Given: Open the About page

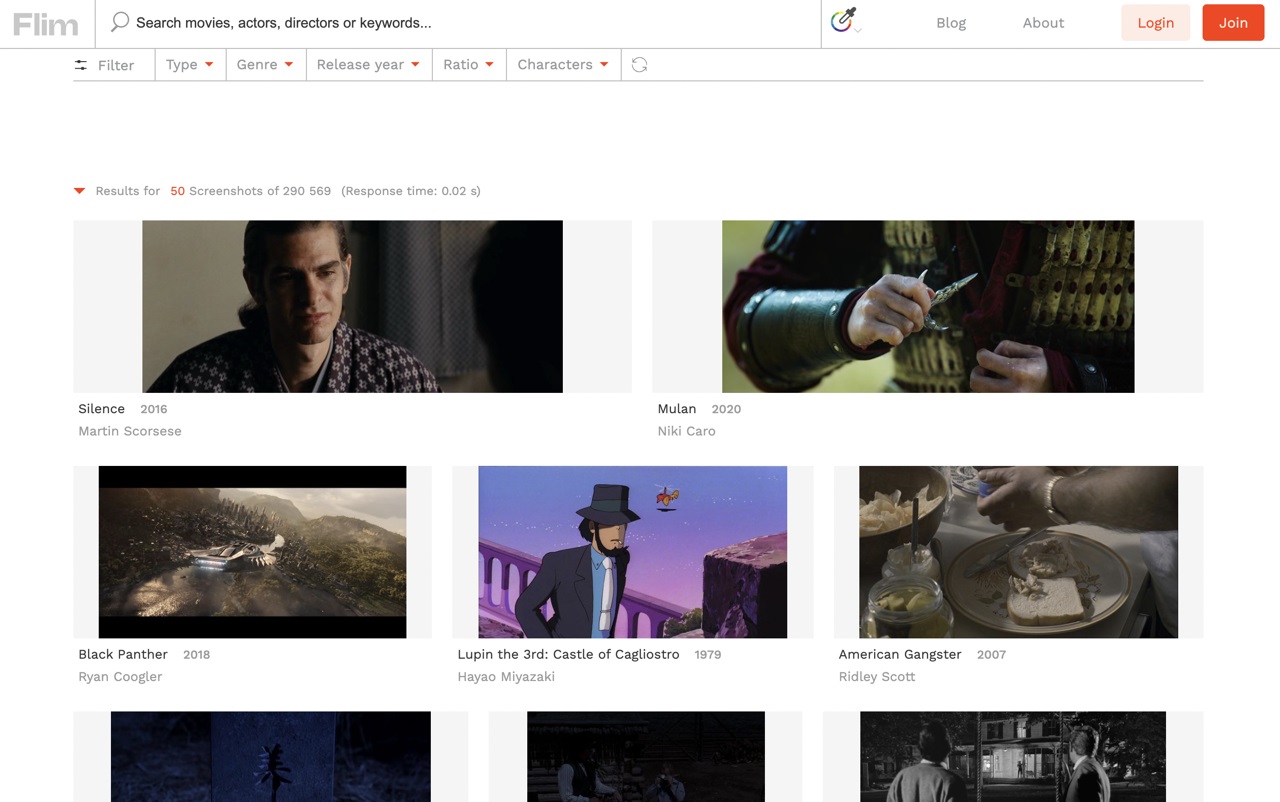Looking at the screenshot, I should coord(1043,23).
